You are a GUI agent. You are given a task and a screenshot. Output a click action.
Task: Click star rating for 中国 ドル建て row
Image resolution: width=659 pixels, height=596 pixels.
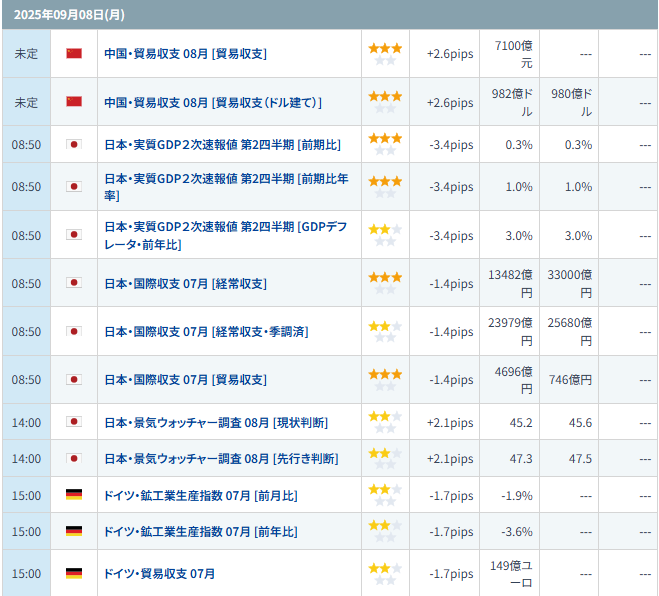point(385,102)
